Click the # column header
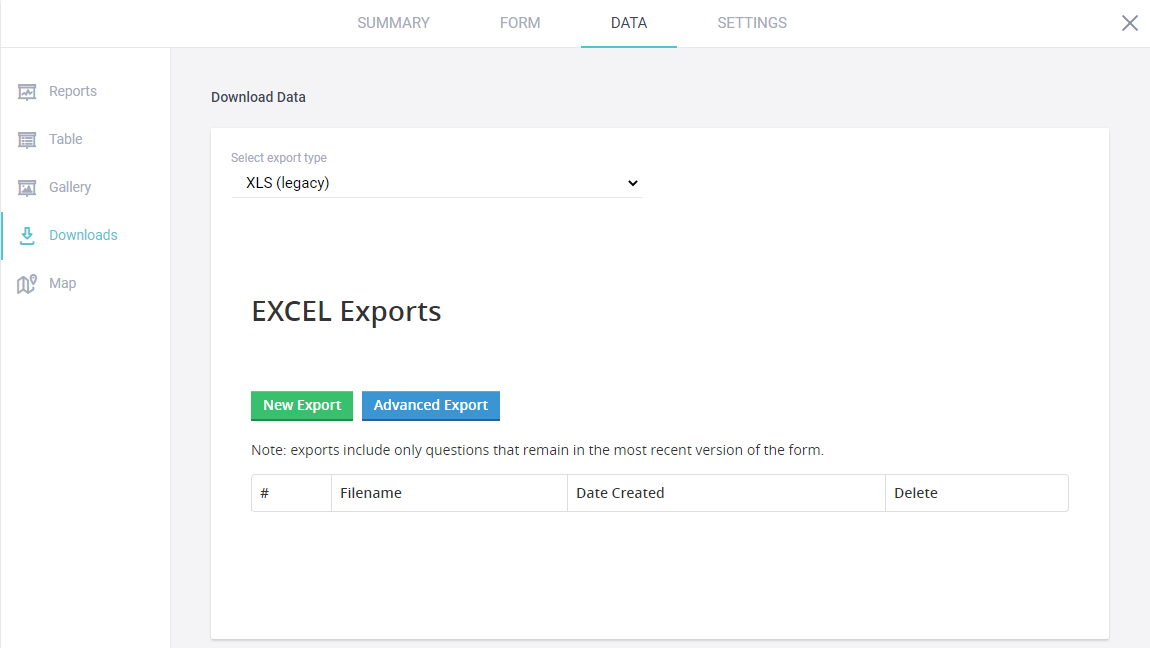This screenshot has height=648, width=1150. click(265, 493)
